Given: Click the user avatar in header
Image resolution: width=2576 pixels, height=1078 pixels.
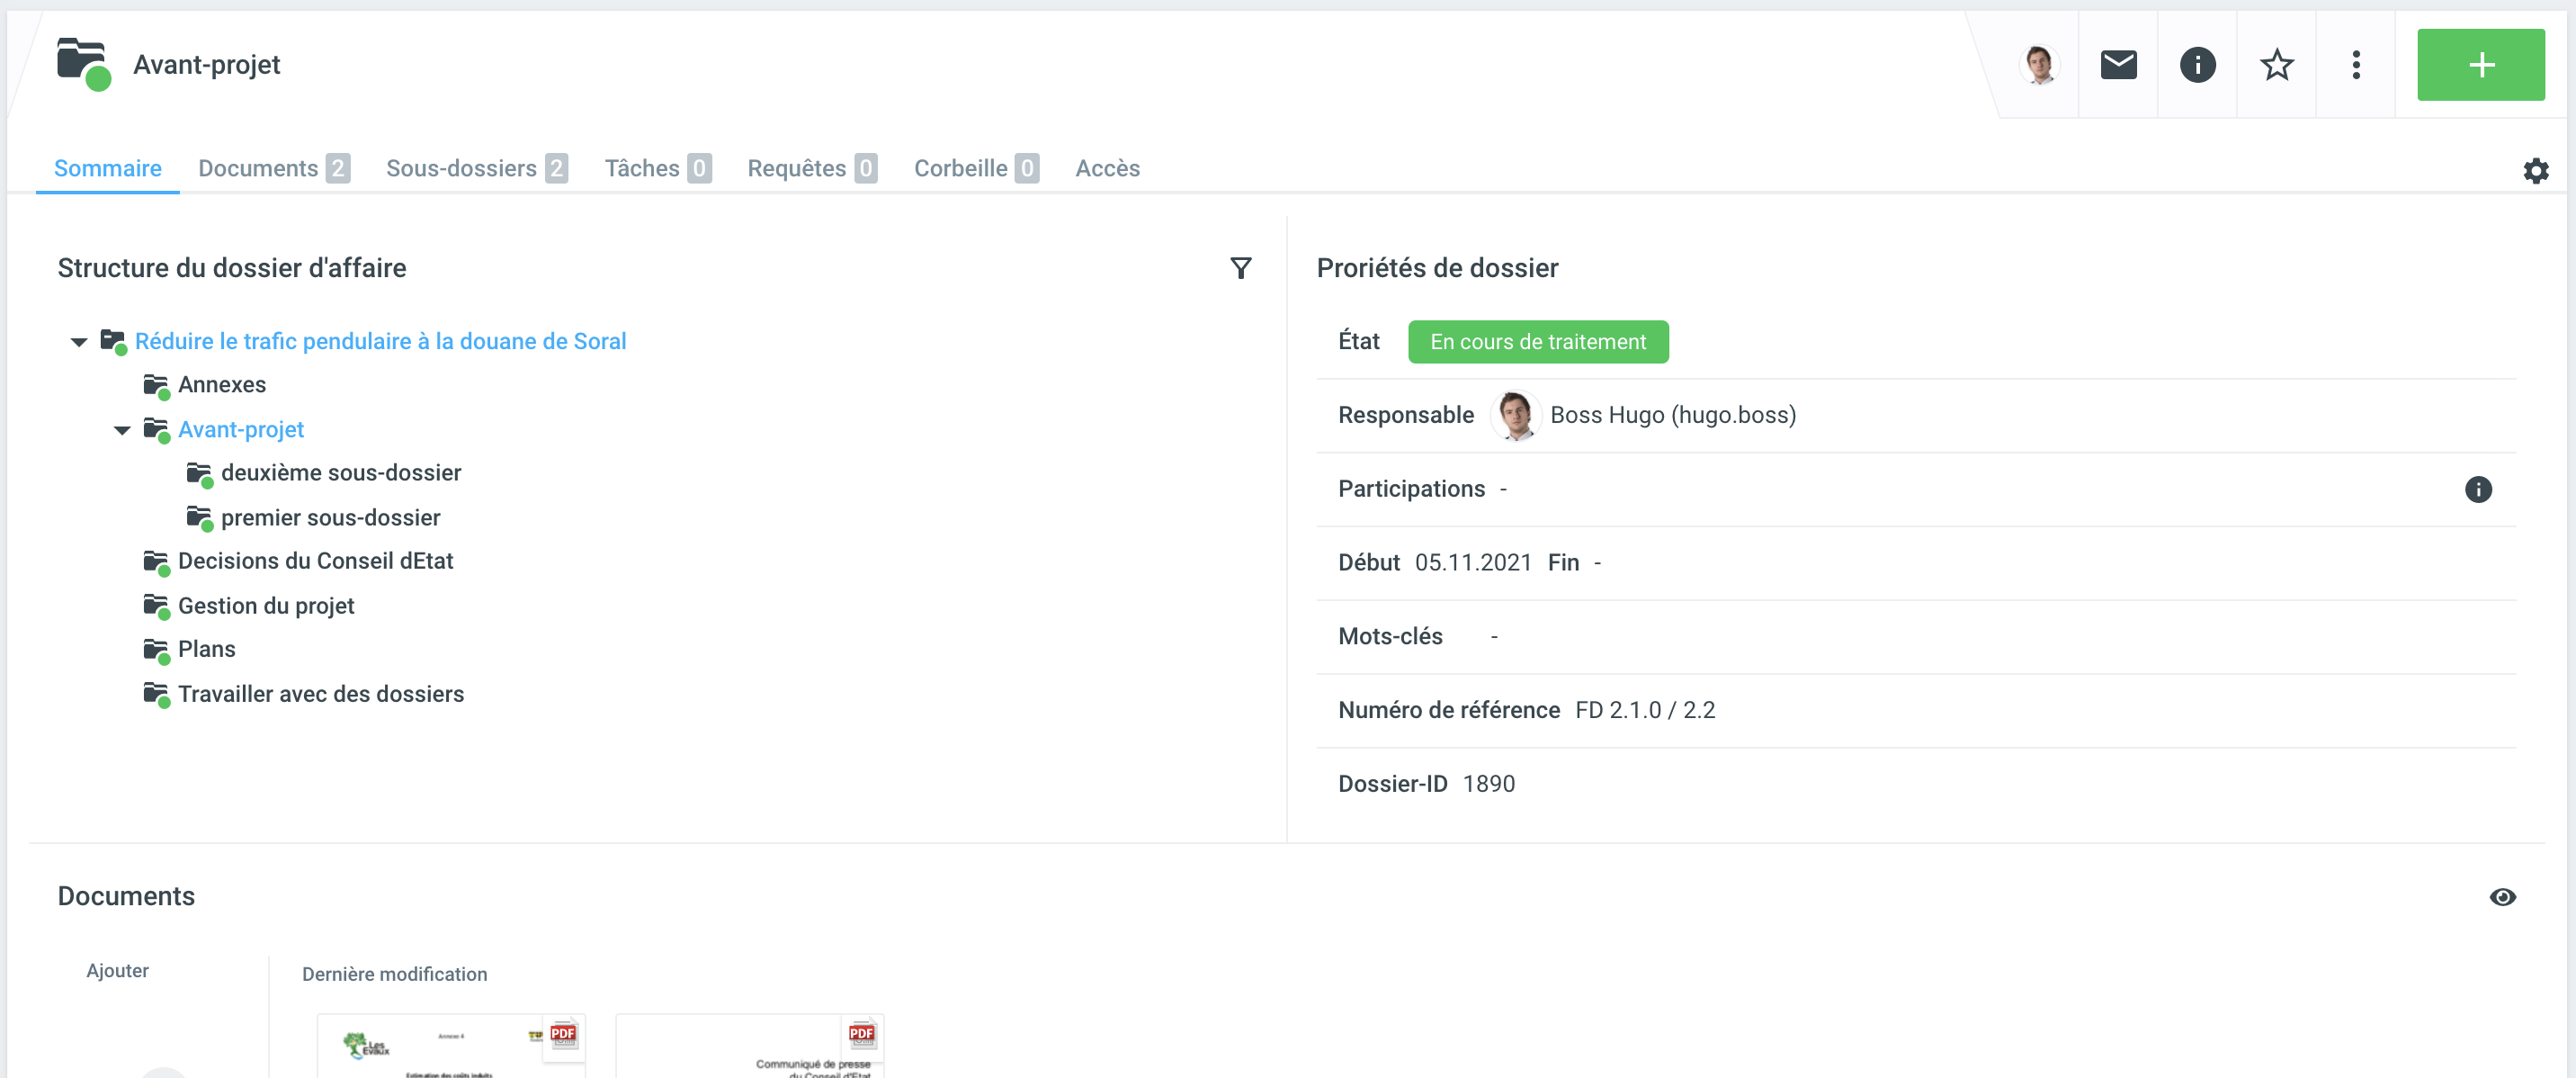Looking at the screenshot, I should pos(2039,65).
